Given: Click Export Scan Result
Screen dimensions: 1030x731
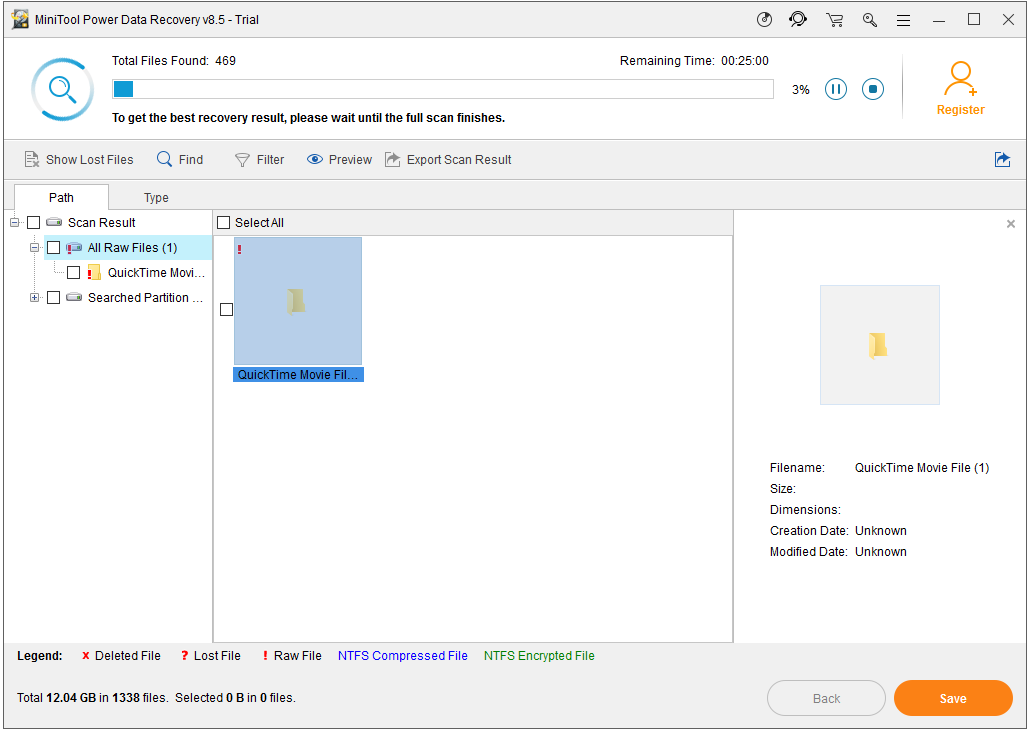Looking at the screenshot, I should [448, 160].
